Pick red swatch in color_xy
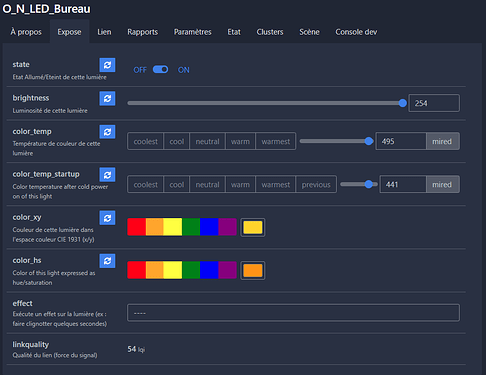Screen dimensions: 486x375 137,227
